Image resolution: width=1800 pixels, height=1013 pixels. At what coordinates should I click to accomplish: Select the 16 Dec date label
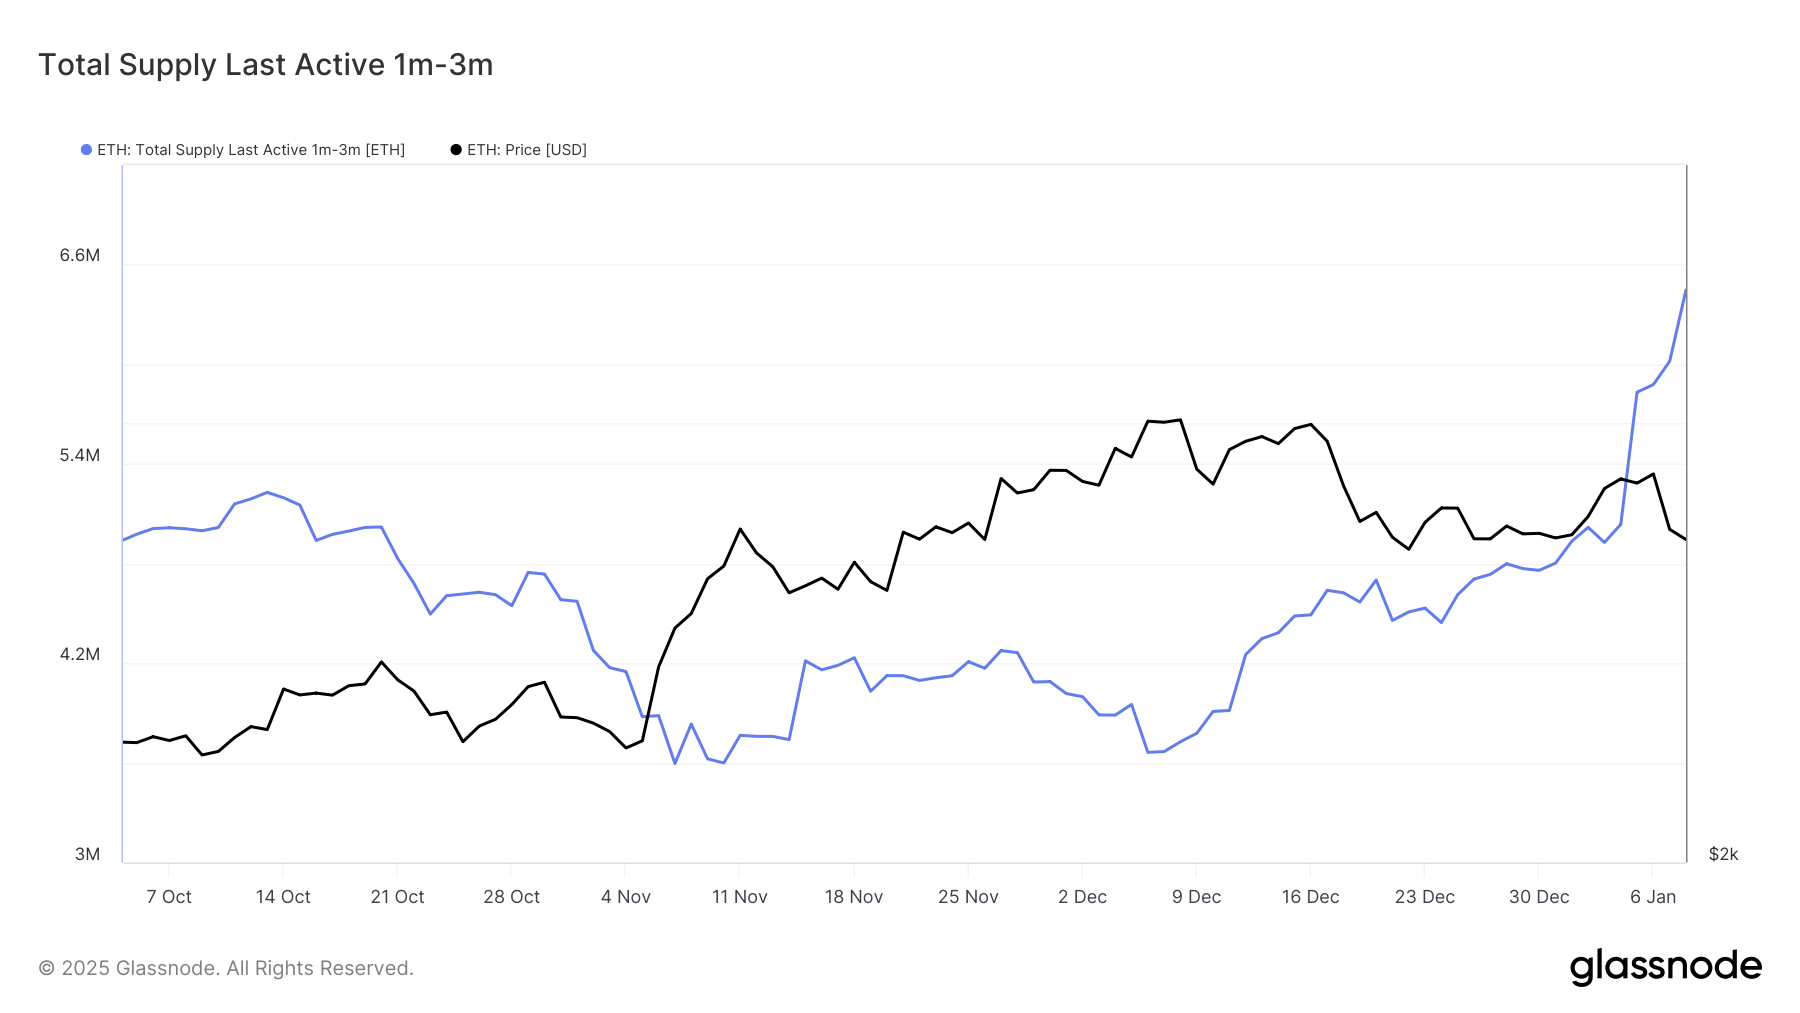[x=1310, y=897]
